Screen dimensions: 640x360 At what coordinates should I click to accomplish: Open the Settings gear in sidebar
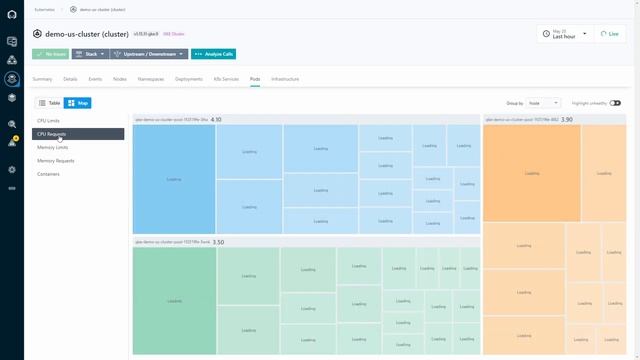(x=12, y=169)
